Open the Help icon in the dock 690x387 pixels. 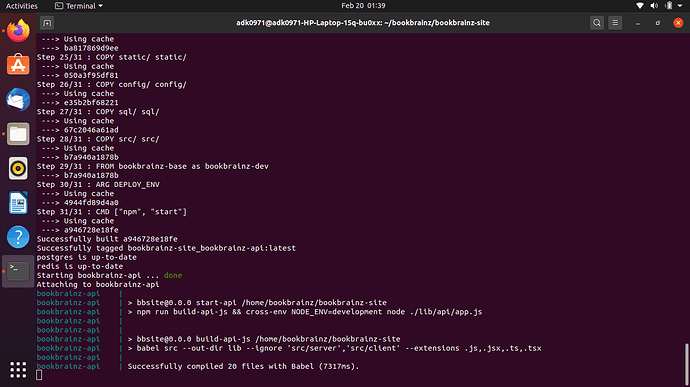tap(18, 237)
